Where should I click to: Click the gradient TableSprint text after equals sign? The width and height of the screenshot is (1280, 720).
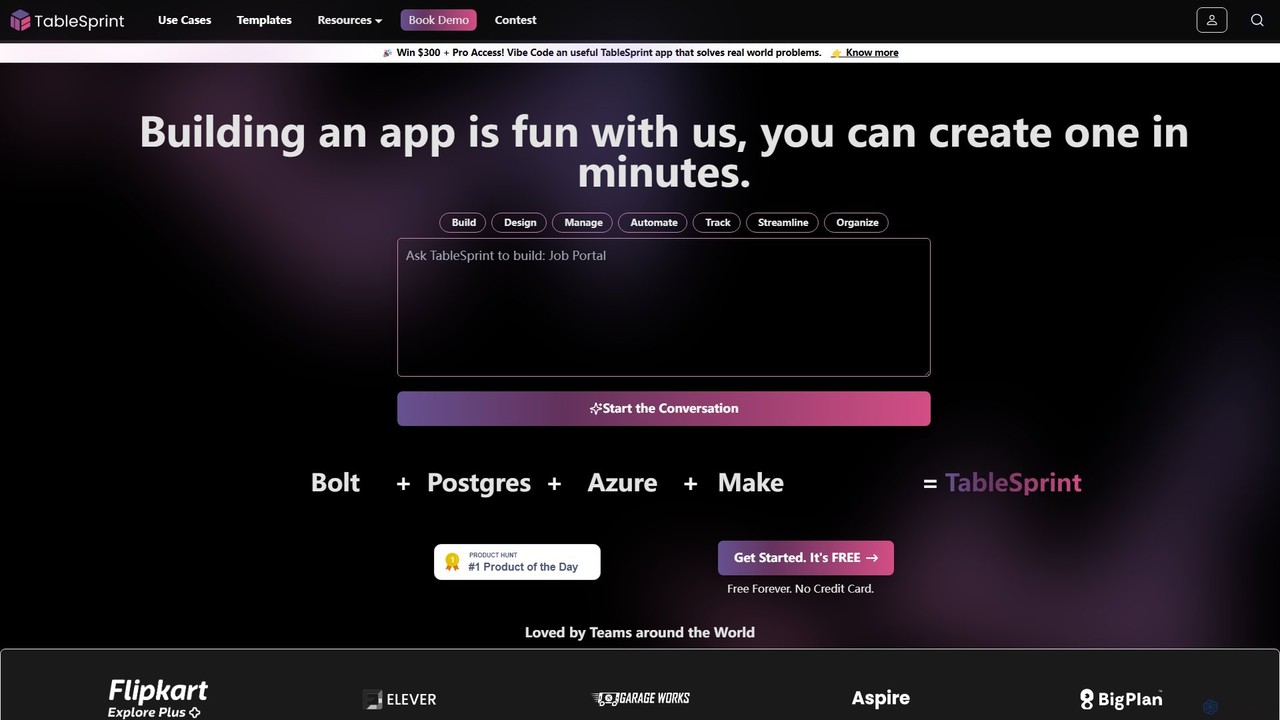[x=1013, y=483]
